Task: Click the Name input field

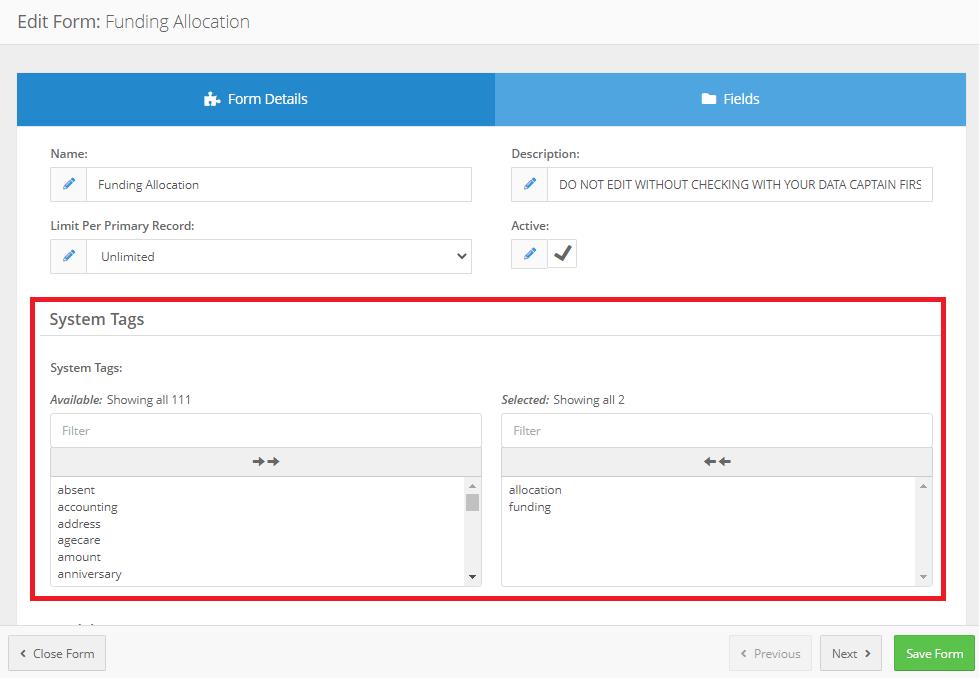Action: point(279,184)
